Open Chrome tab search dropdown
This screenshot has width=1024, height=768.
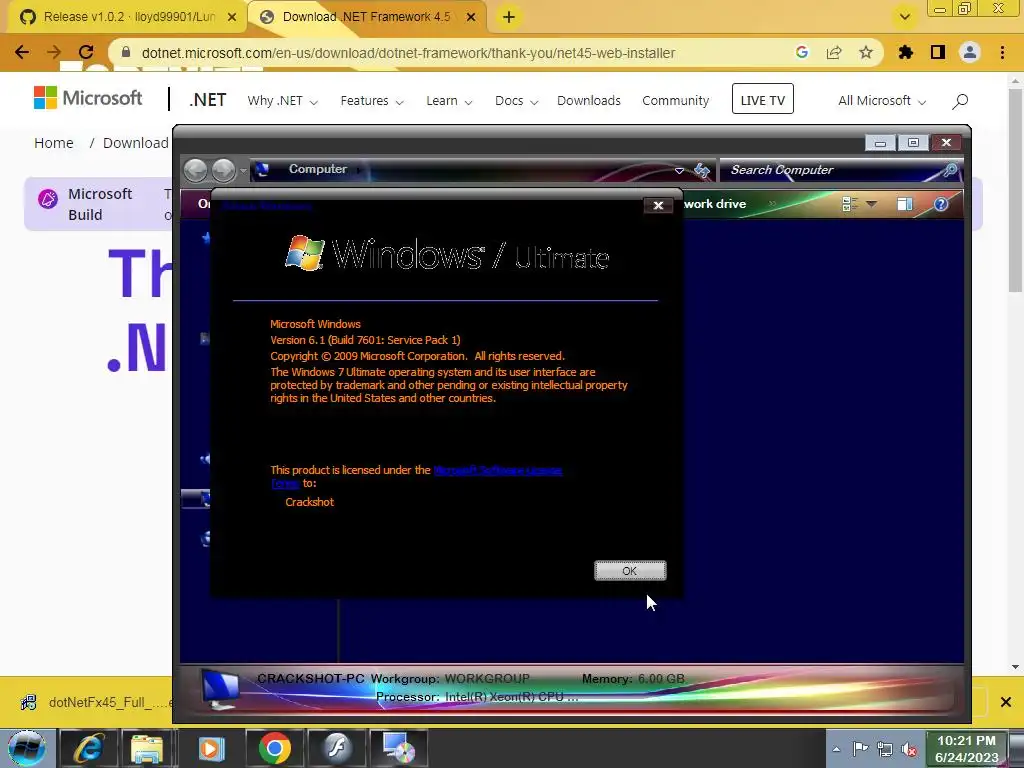click(x=904, y=17)
